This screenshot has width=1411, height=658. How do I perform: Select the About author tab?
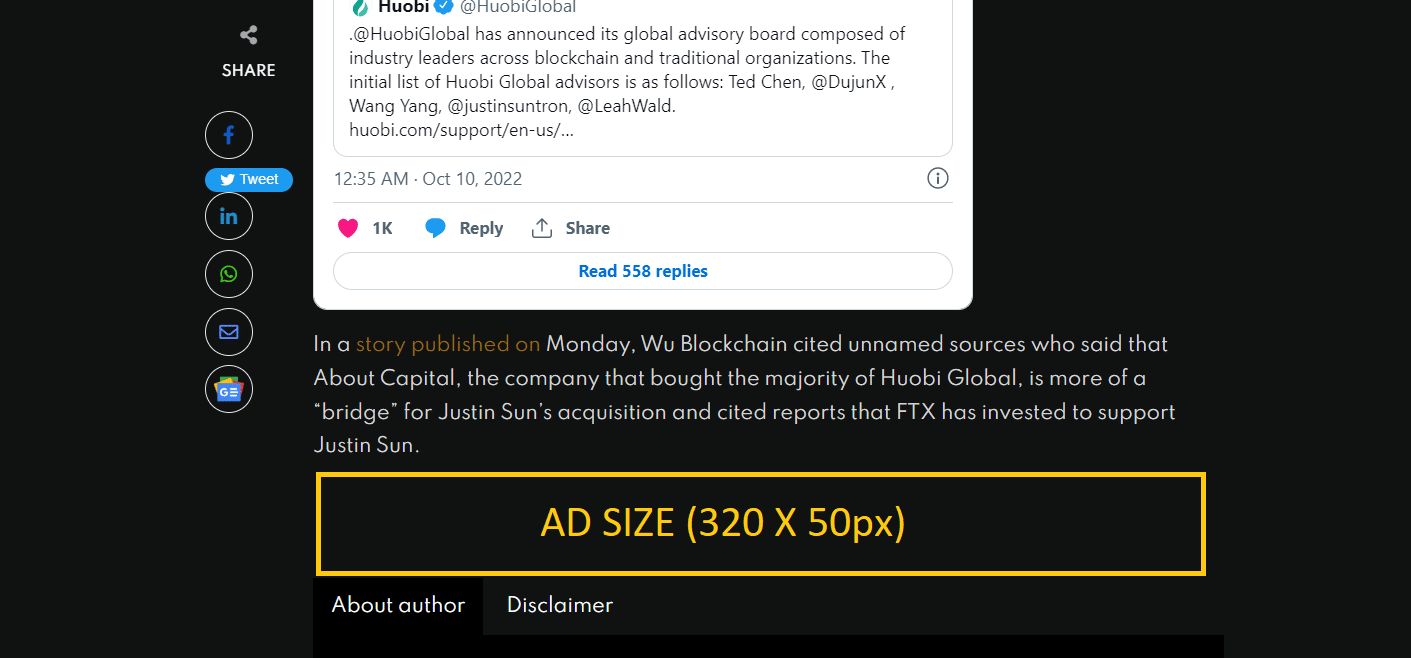click(398, 605)
